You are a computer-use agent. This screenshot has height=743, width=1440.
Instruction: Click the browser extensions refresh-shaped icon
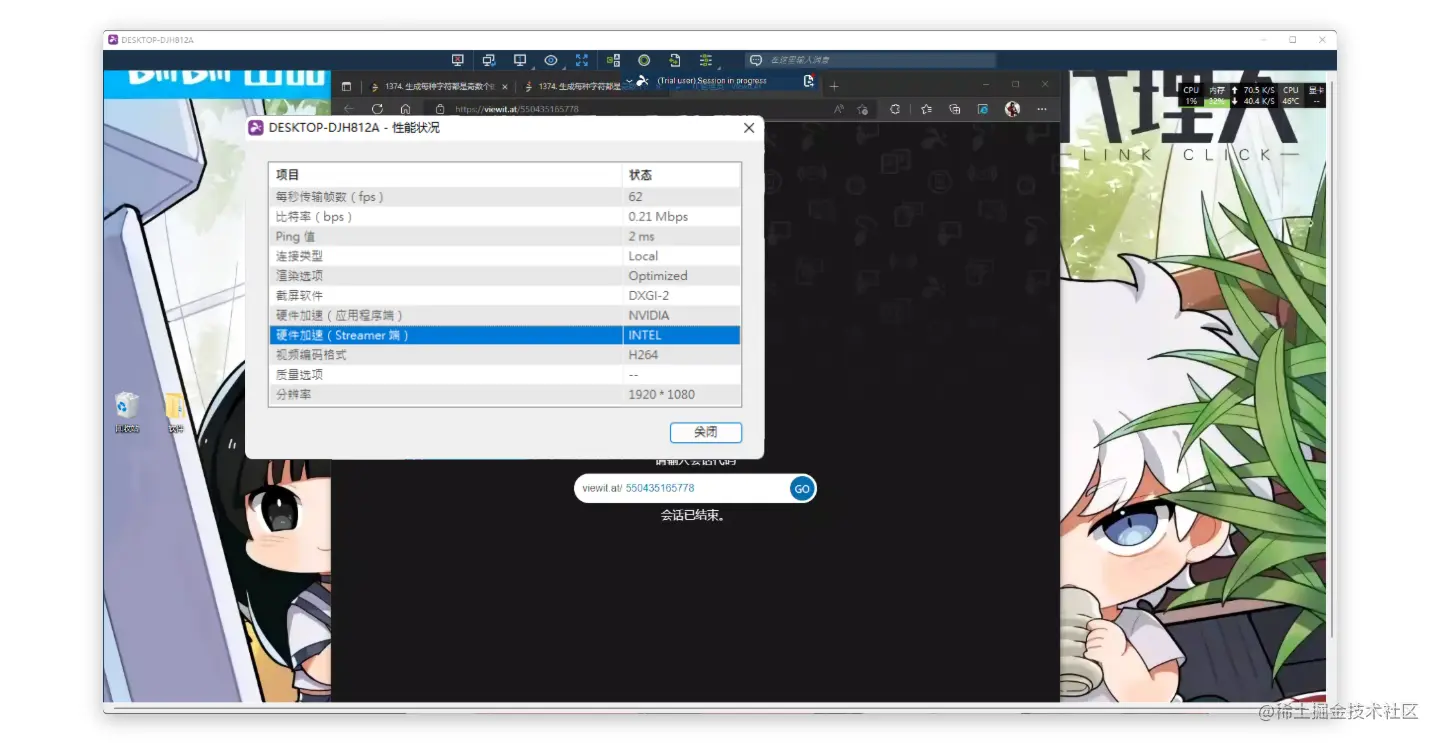click(x=895, y=109)
